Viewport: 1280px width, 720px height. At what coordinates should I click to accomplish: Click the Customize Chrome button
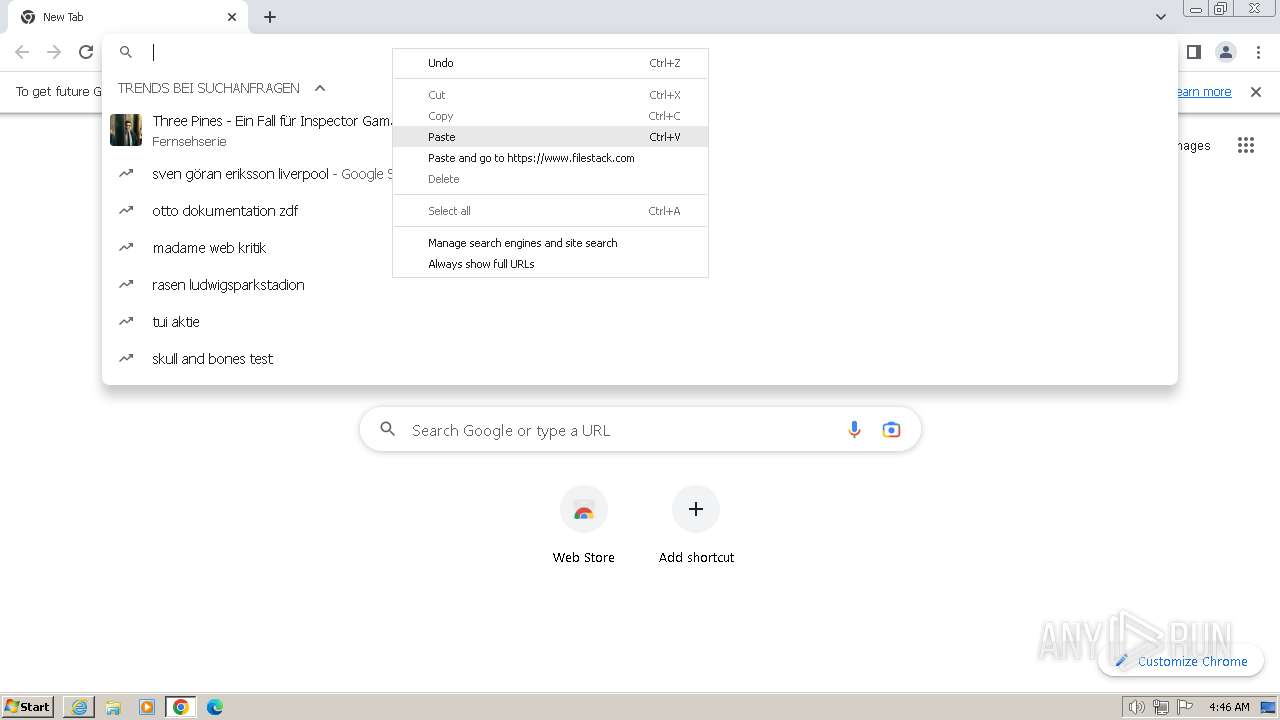(1181, 661)
